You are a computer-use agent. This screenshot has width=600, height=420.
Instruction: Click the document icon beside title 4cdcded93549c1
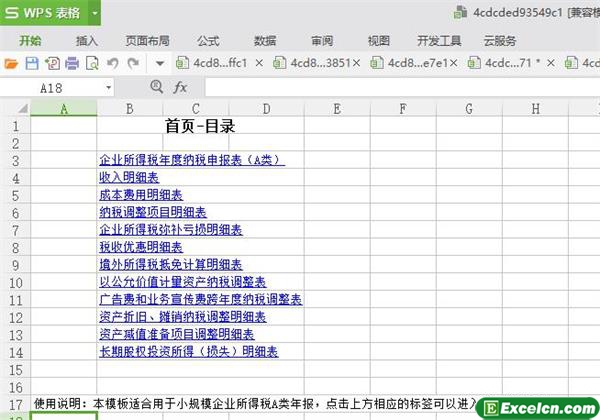click(x=460, y=13)
